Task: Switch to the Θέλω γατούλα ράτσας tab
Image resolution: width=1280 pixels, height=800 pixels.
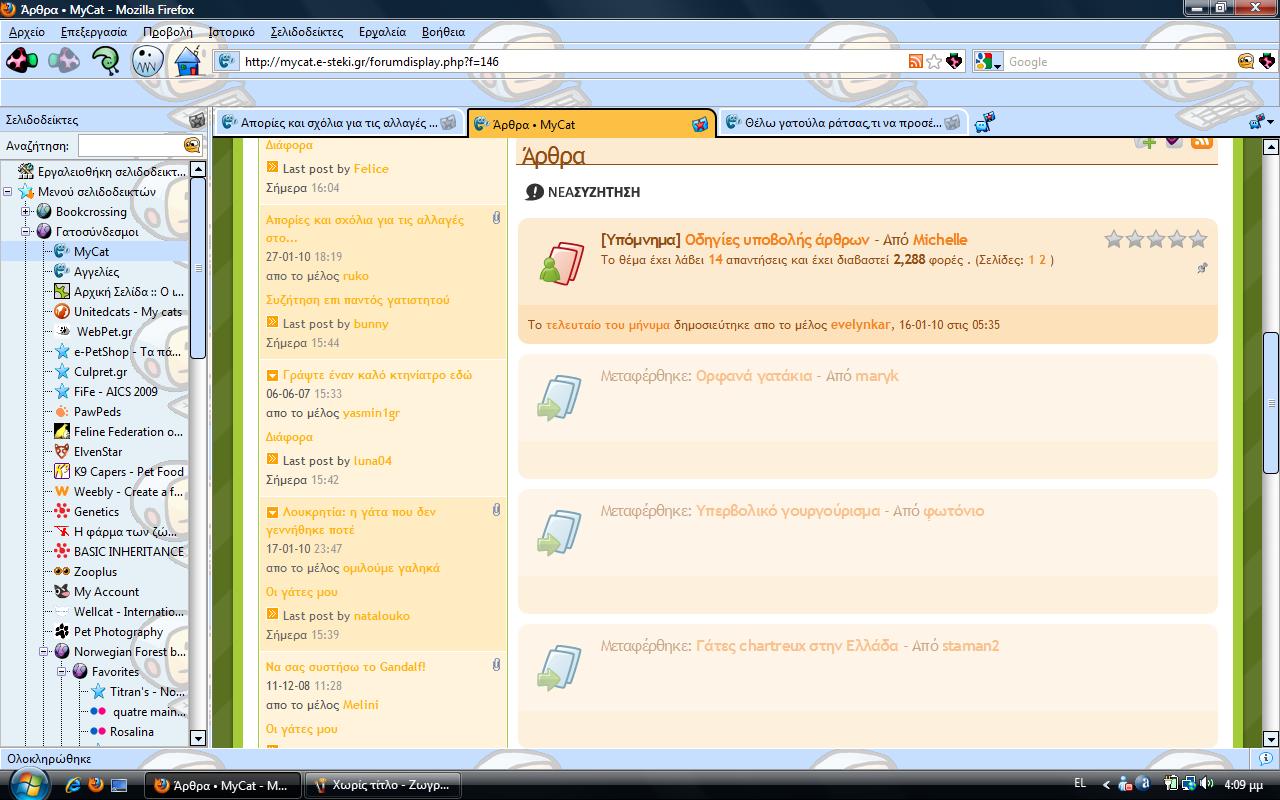Action: coord(832,123)
